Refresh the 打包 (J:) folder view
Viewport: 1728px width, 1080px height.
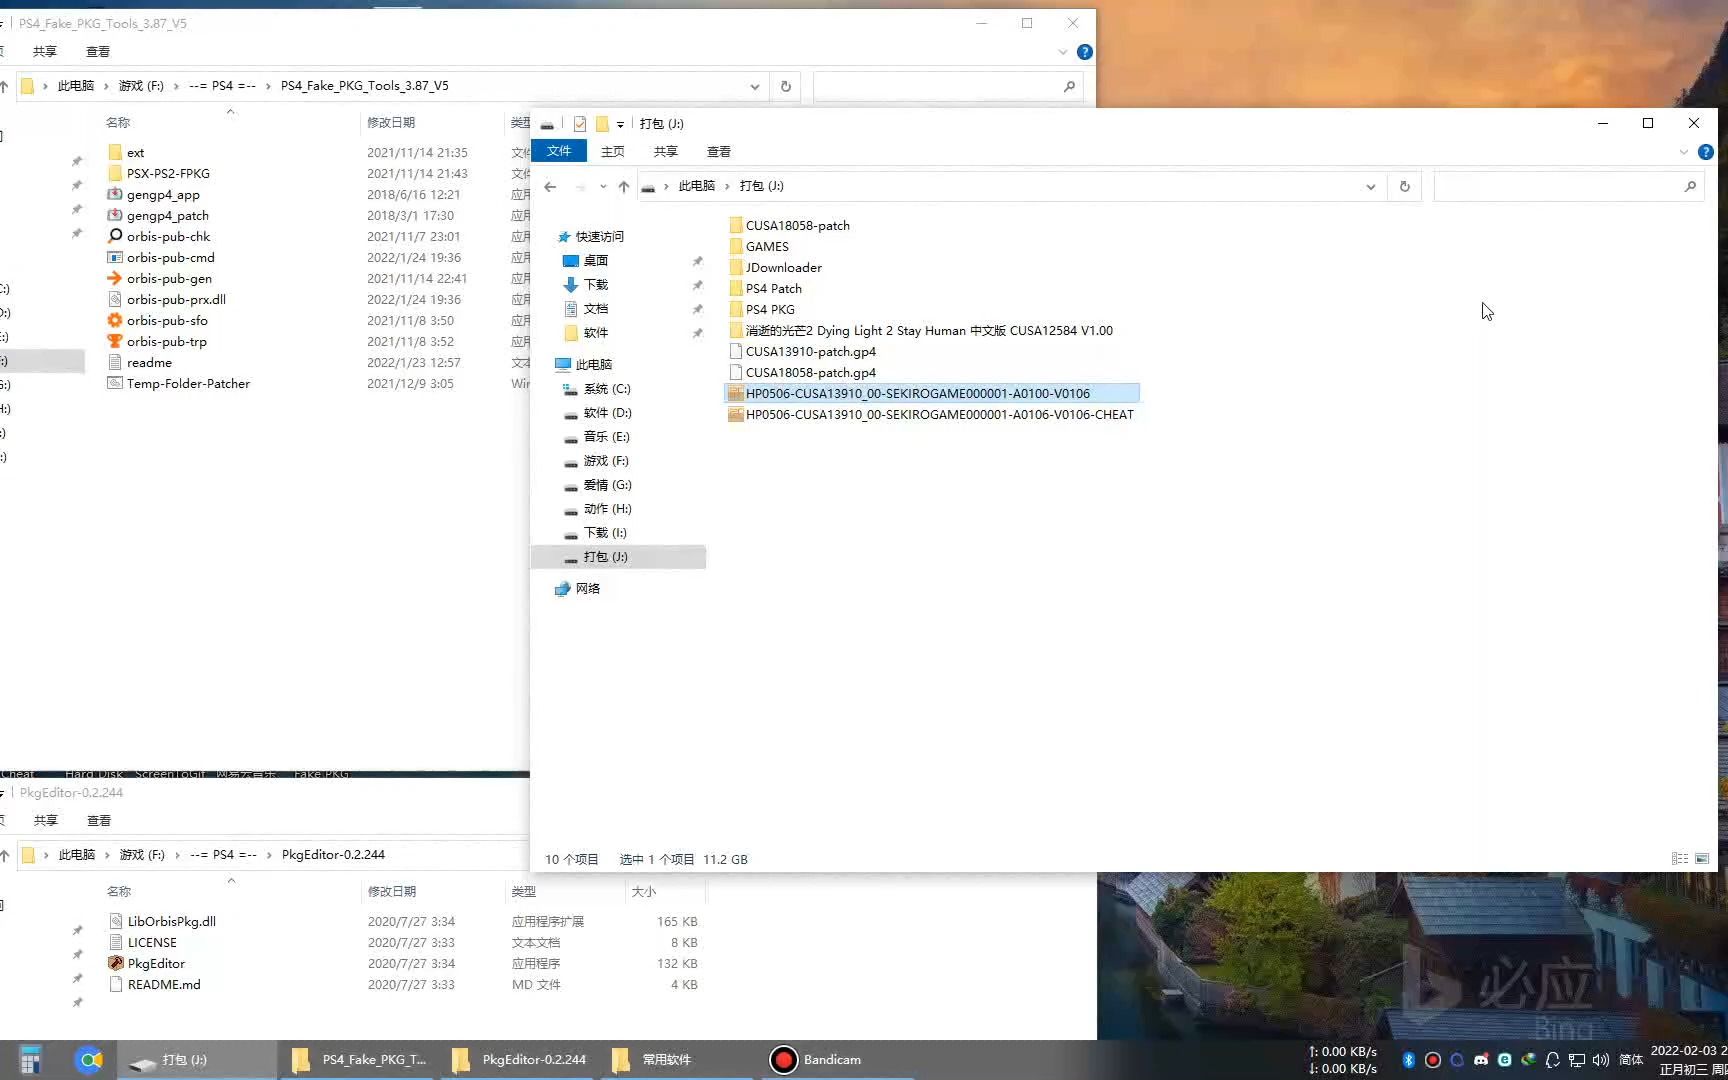click(1404, 186)
